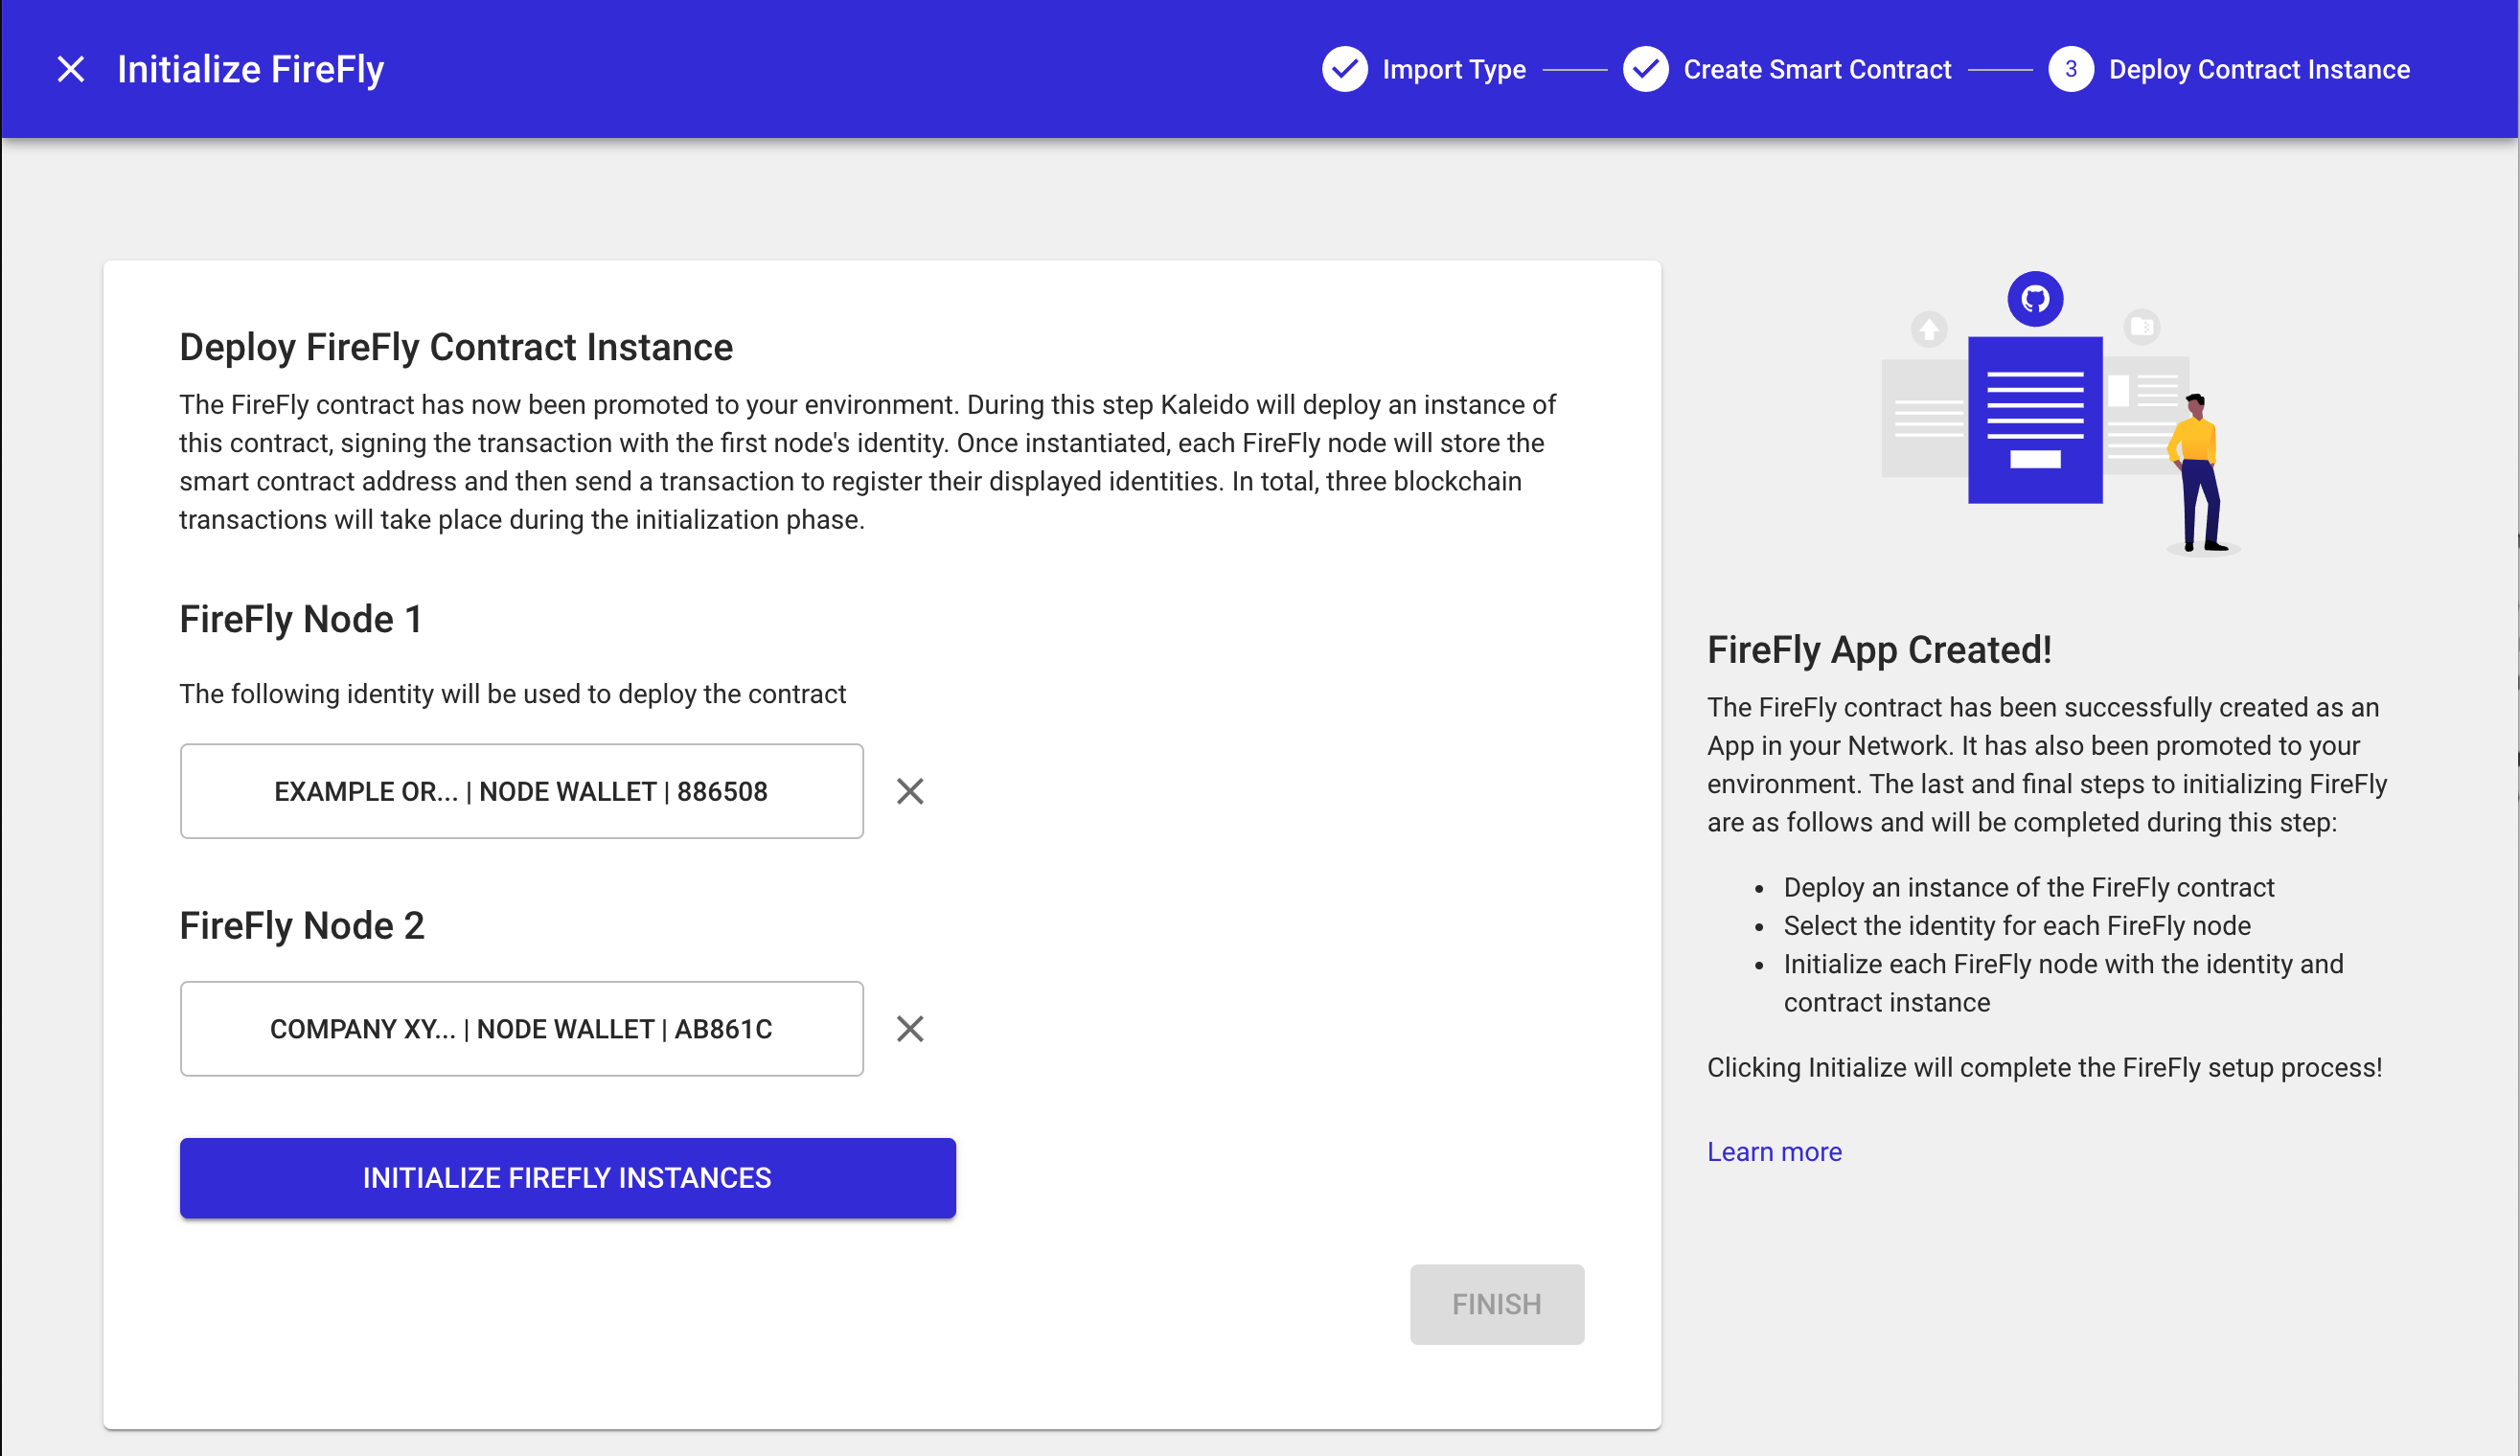Click the folder icon in the illustration
The width and height of the screenshot is (2520, 1456).
pyautogui.click(x=2142, y=326)
